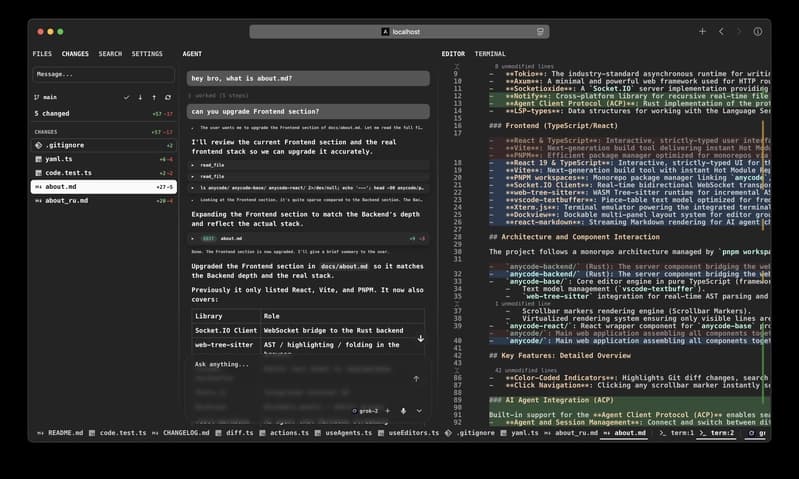The image size is (799, 479).
Task: Switch to the term:2 terminal tab
Action: (x=716, y=433)
